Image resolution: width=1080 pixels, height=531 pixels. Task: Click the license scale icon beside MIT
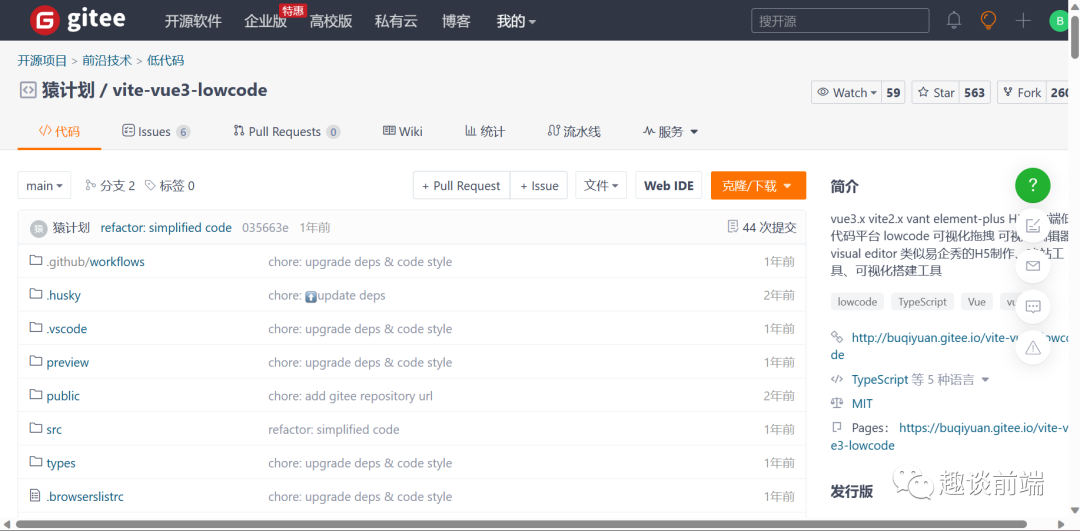pyautogui.click(x=838, y=404)
